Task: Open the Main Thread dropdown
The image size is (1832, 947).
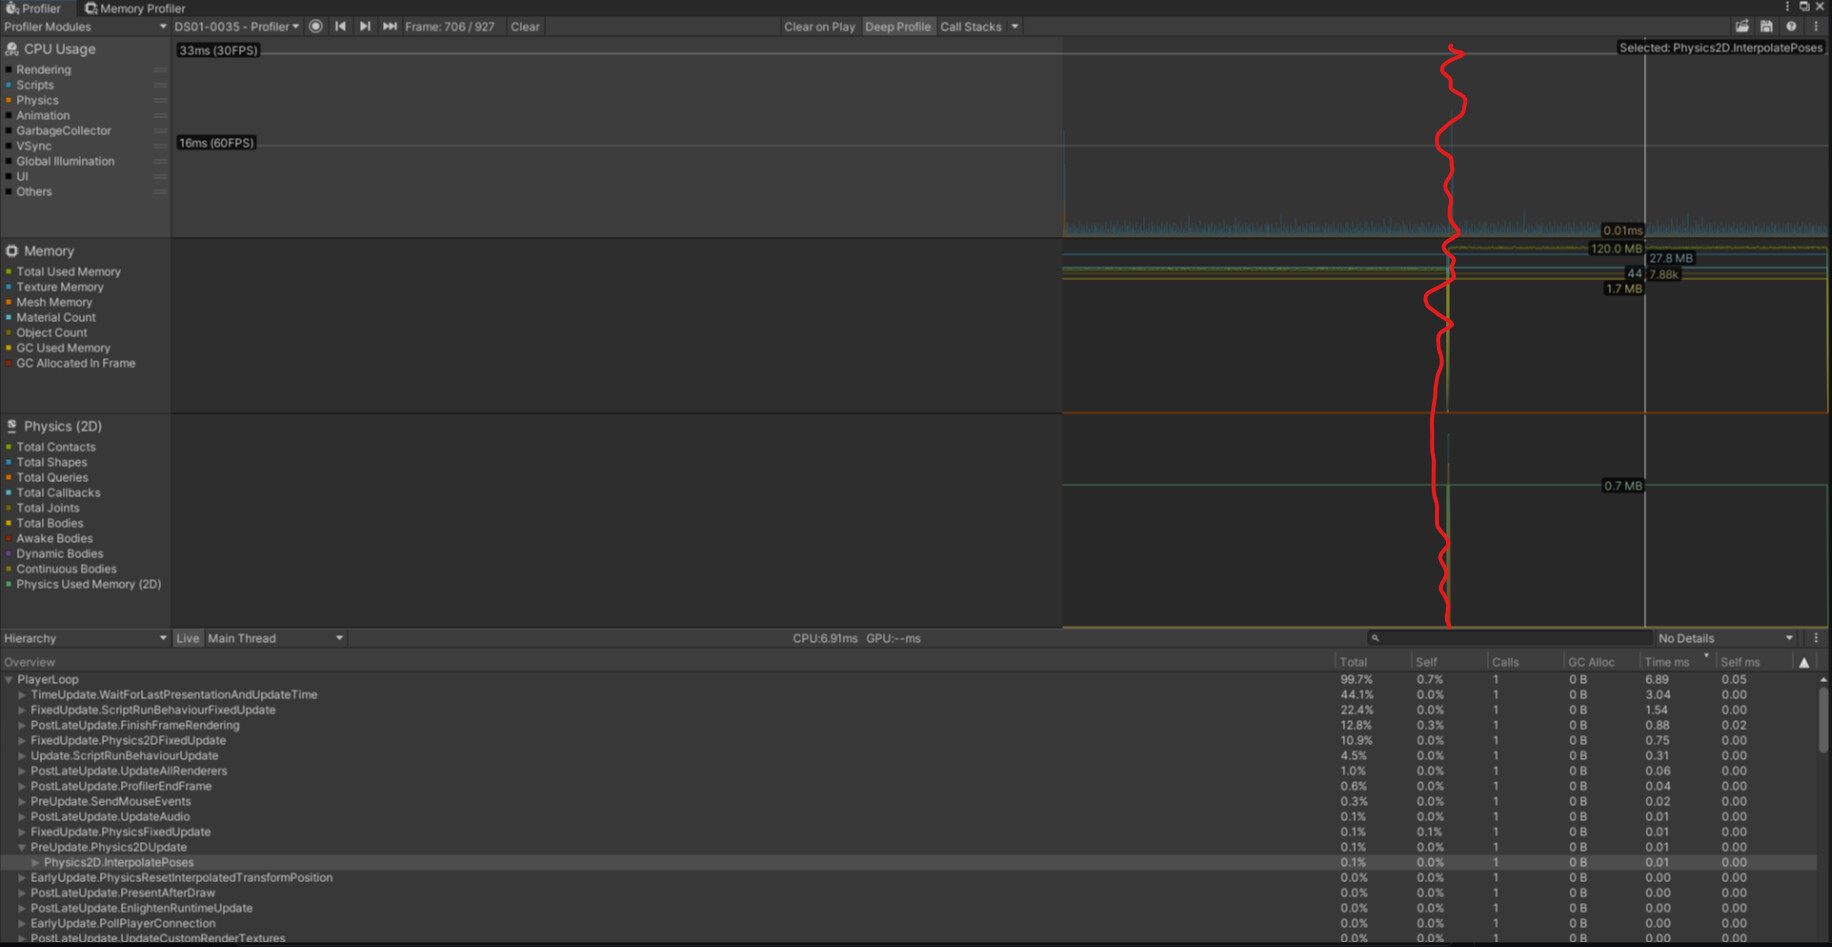Action: tap(275, 638)
